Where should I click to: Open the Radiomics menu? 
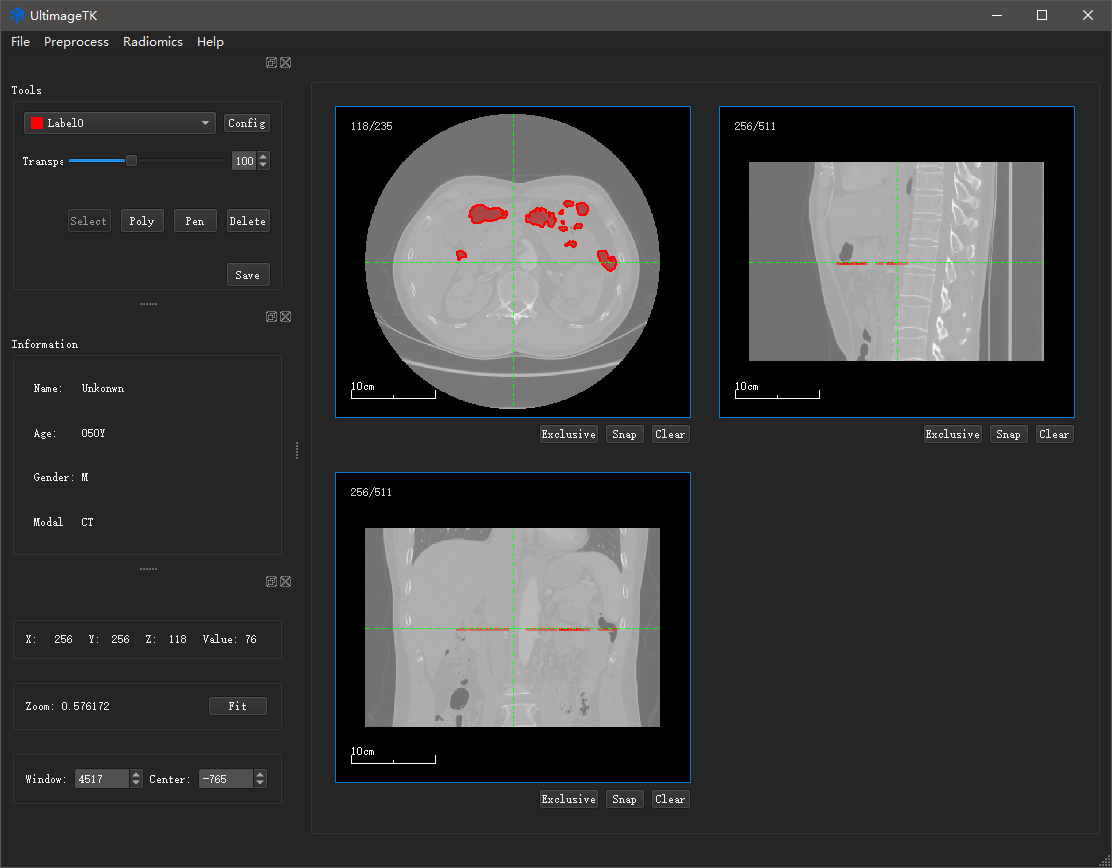point(152,41)
